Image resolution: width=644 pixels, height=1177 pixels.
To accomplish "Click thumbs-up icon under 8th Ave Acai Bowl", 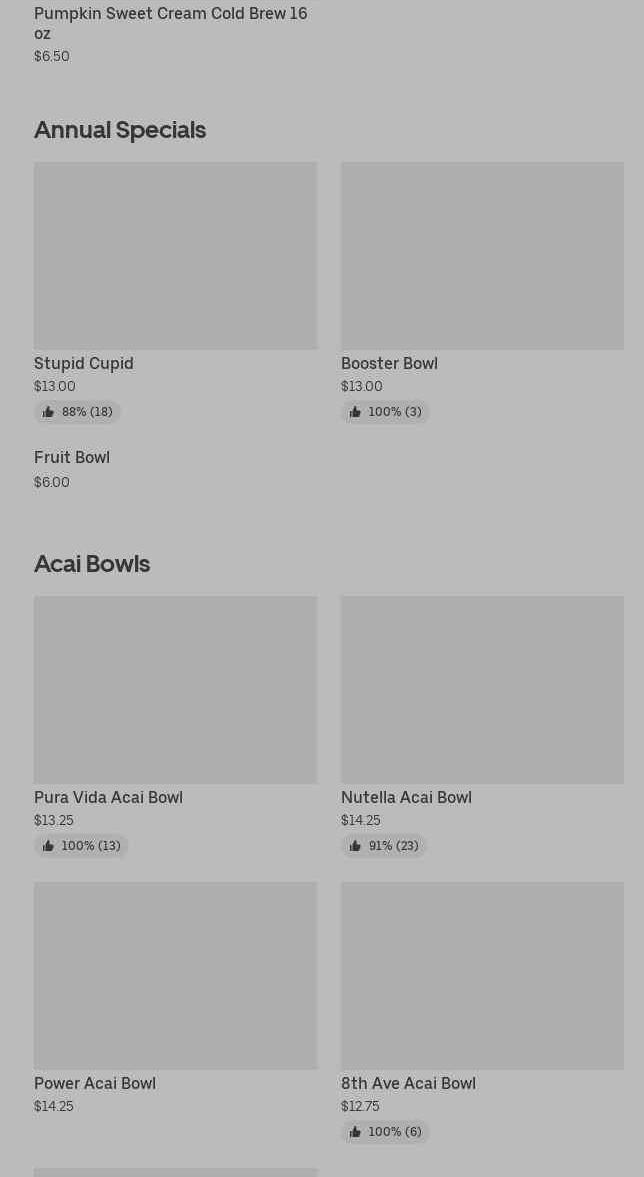I will pos(355,1132).
